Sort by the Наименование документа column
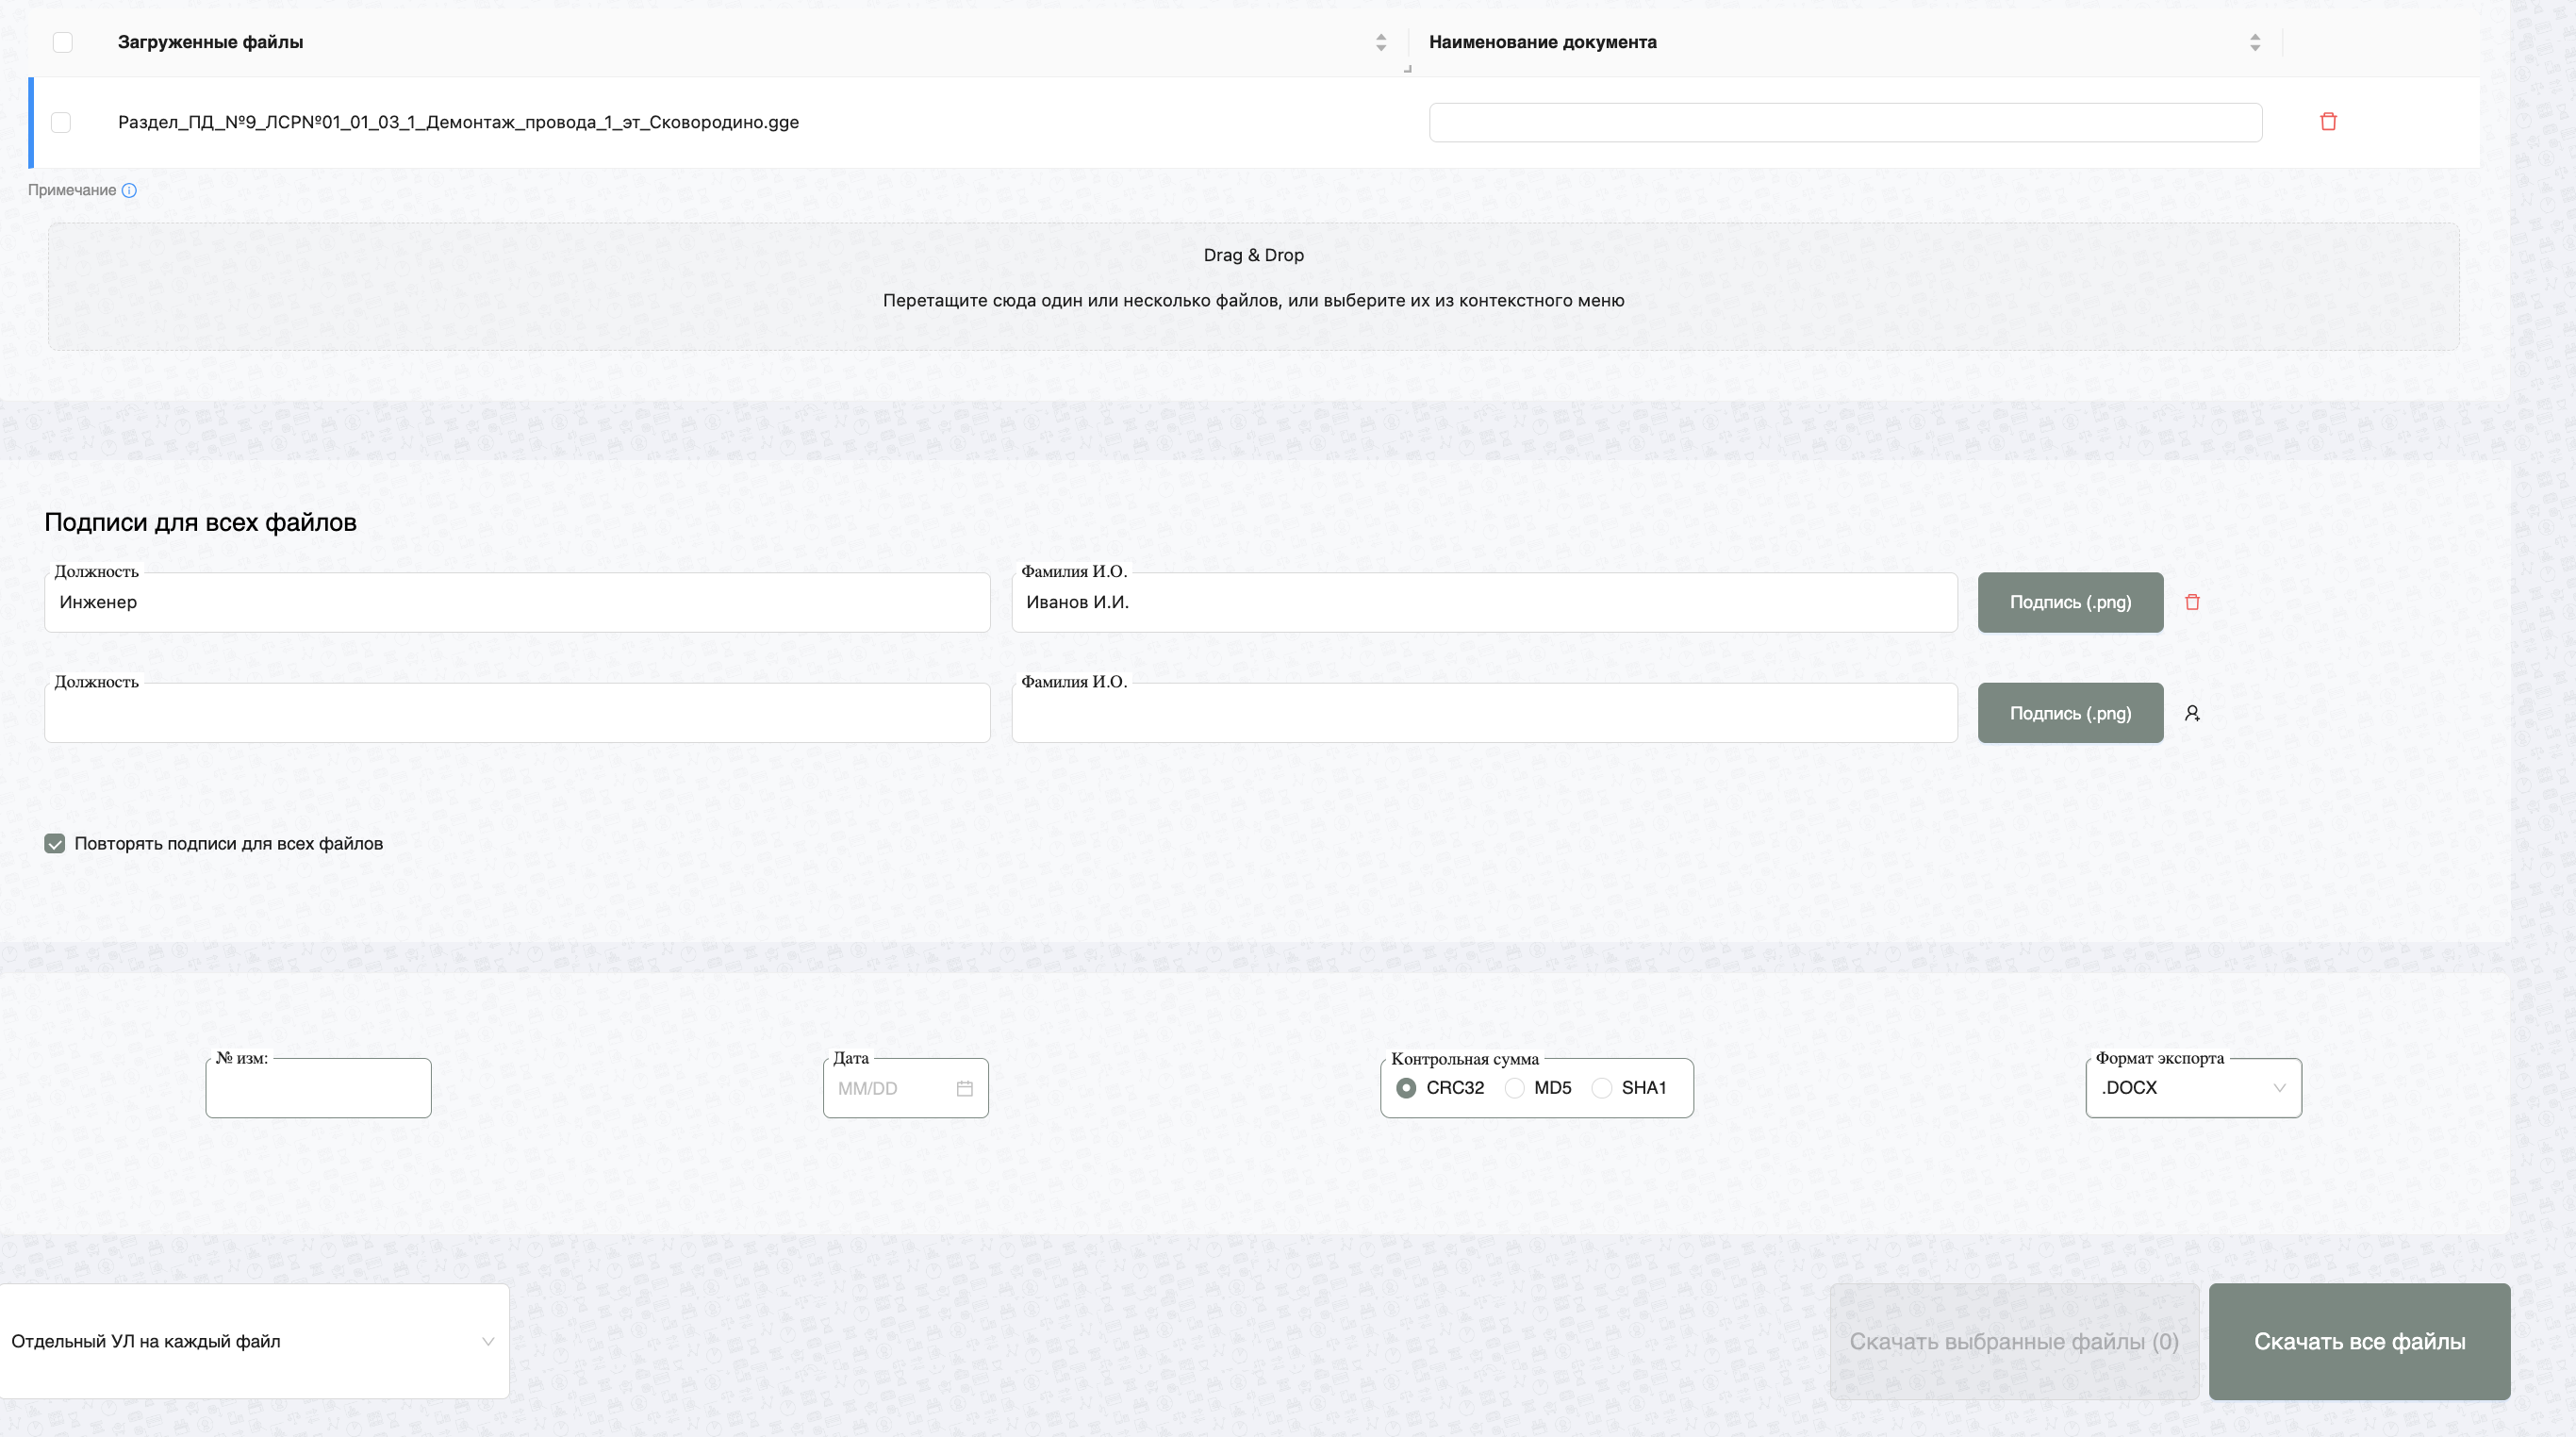The height and width of the screenshot is (1437, 2576). pos(2254,42)
